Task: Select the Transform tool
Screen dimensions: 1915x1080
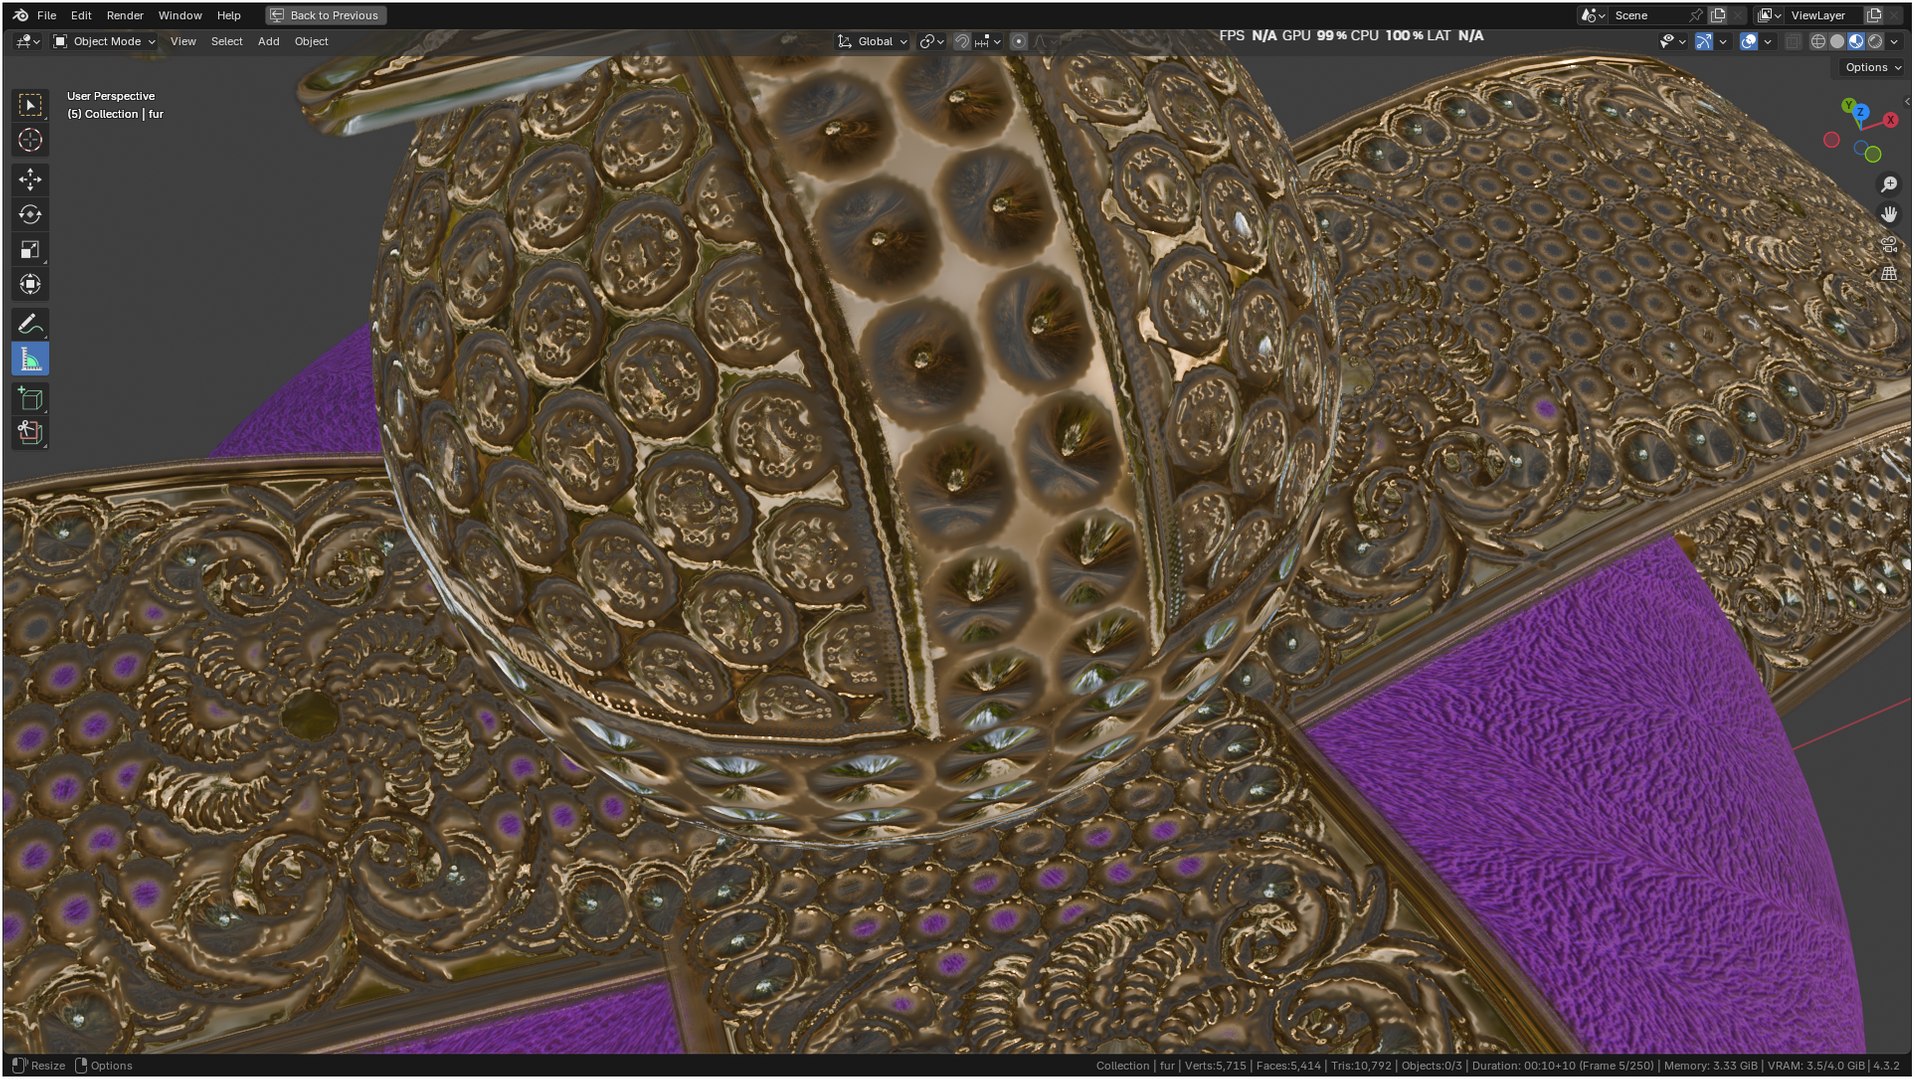Action: (30, 284)
